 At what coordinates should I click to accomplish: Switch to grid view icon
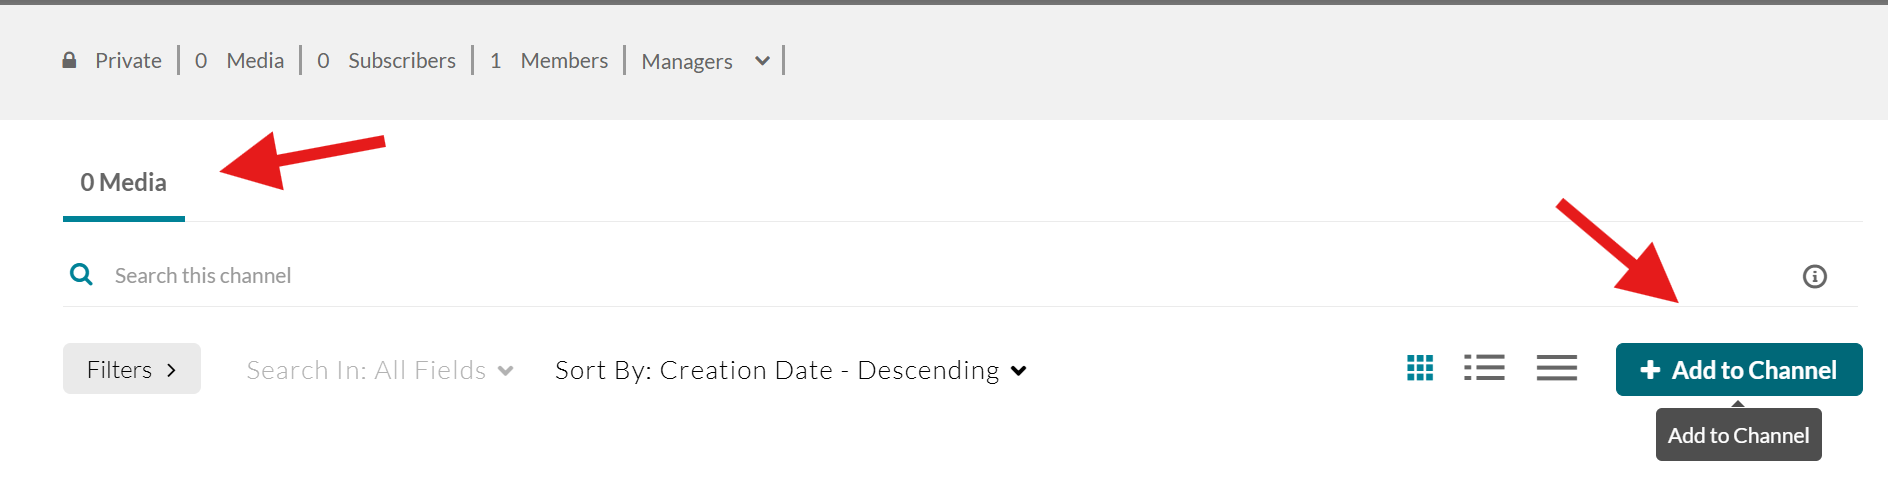[x=1420, y=368]
